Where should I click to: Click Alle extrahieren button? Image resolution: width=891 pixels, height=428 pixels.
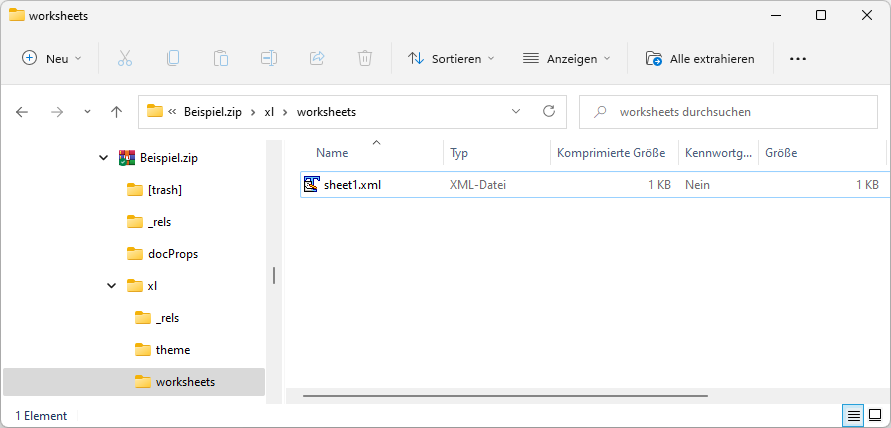[x=700, y=59]
